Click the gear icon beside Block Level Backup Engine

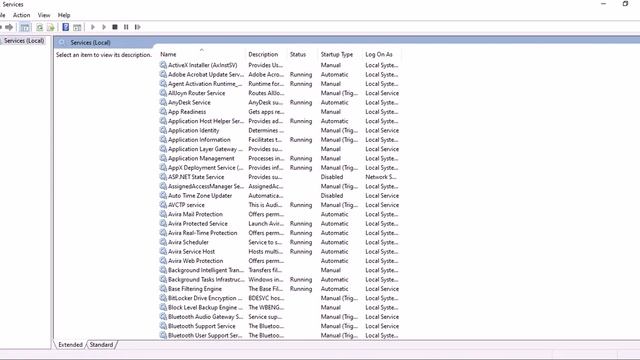pos(163,307)
